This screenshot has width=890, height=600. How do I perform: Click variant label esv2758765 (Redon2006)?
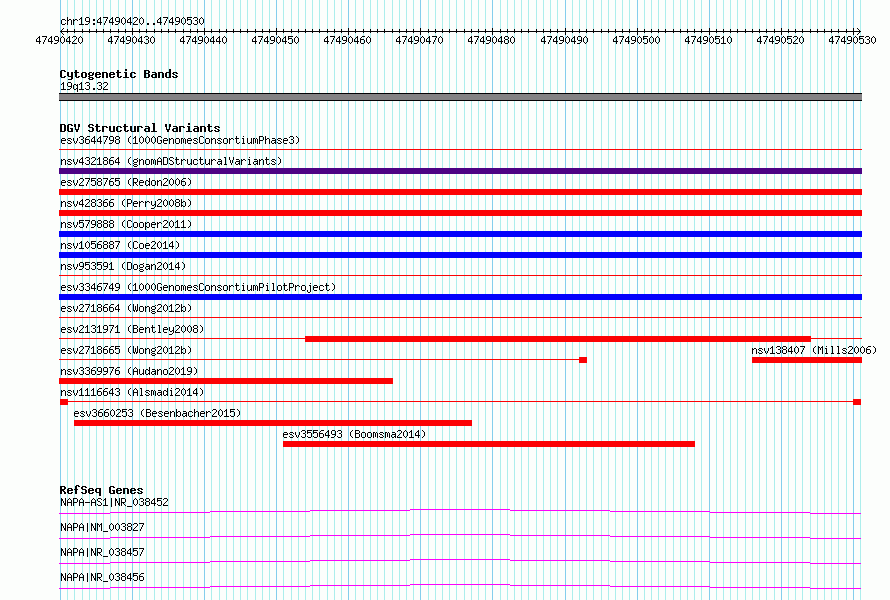coord(126,182)
